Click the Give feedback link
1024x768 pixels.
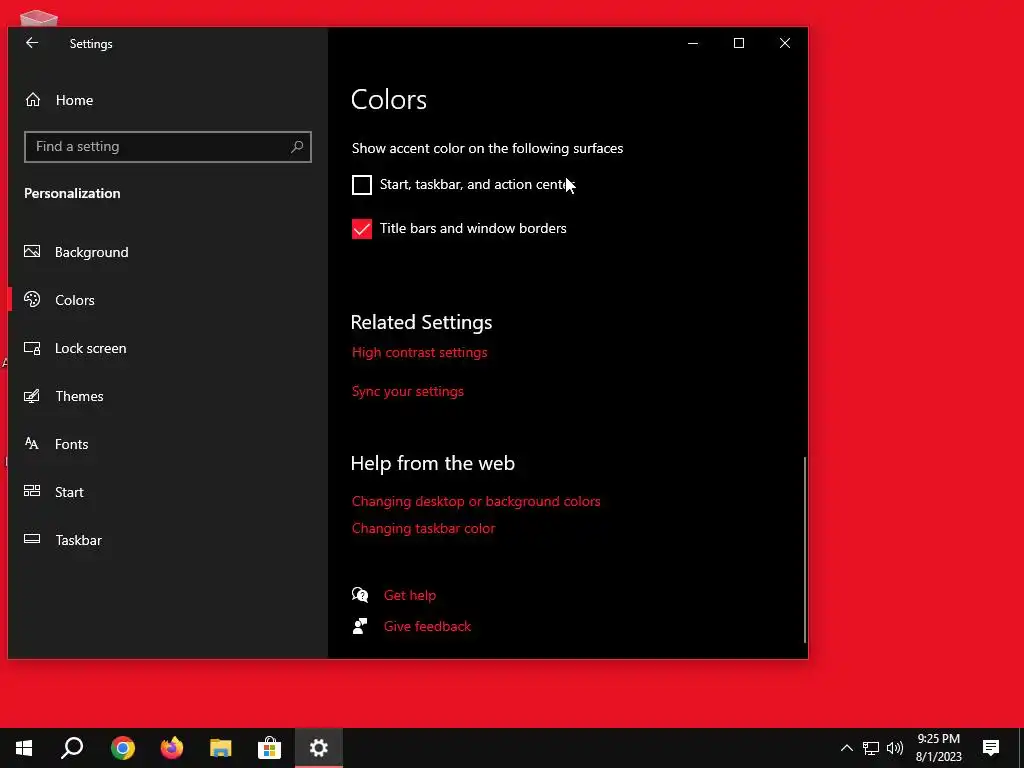click(x=427, y=626)
